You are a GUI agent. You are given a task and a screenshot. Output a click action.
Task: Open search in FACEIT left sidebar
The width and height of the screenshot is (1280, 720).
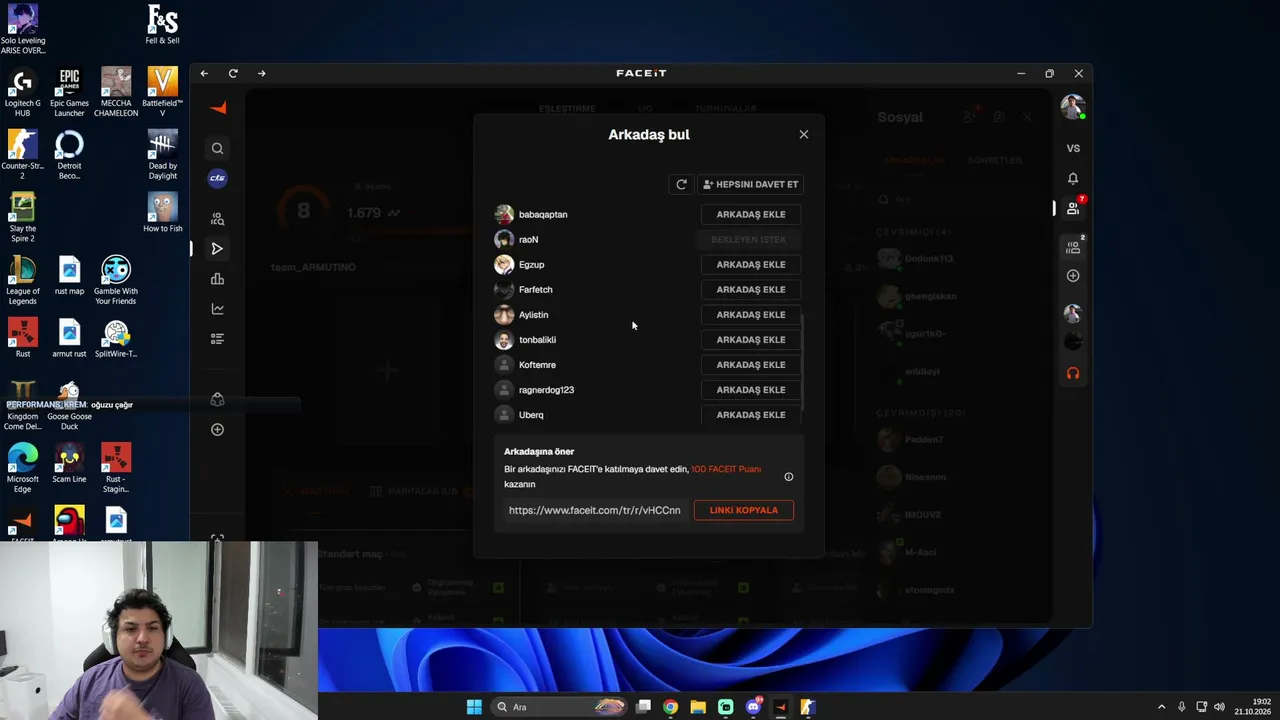pos(217,148)
